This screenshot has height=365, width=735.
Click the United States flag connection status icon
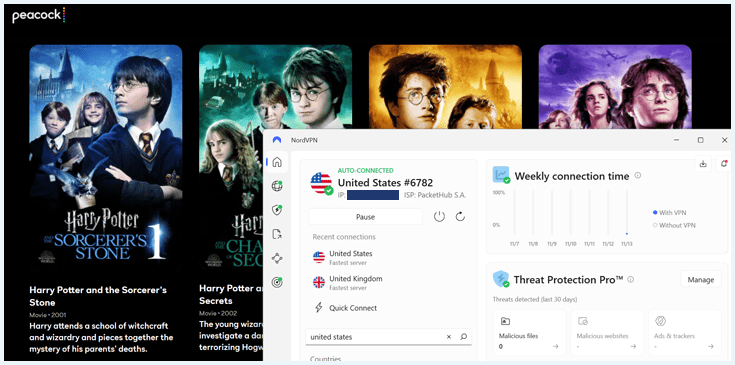[321, 183]
